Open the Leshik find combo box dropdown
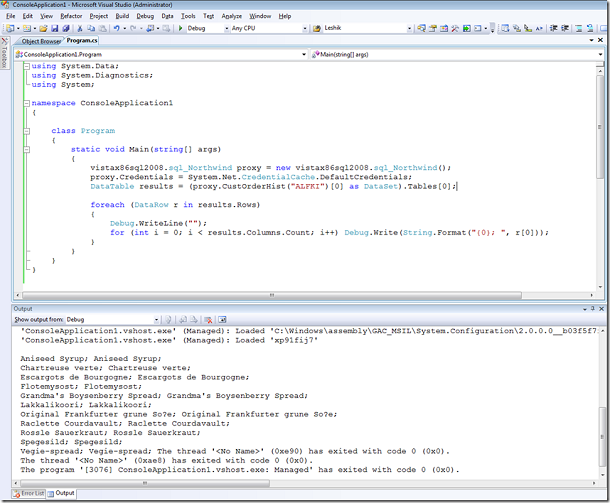 (x=409, y=28)
